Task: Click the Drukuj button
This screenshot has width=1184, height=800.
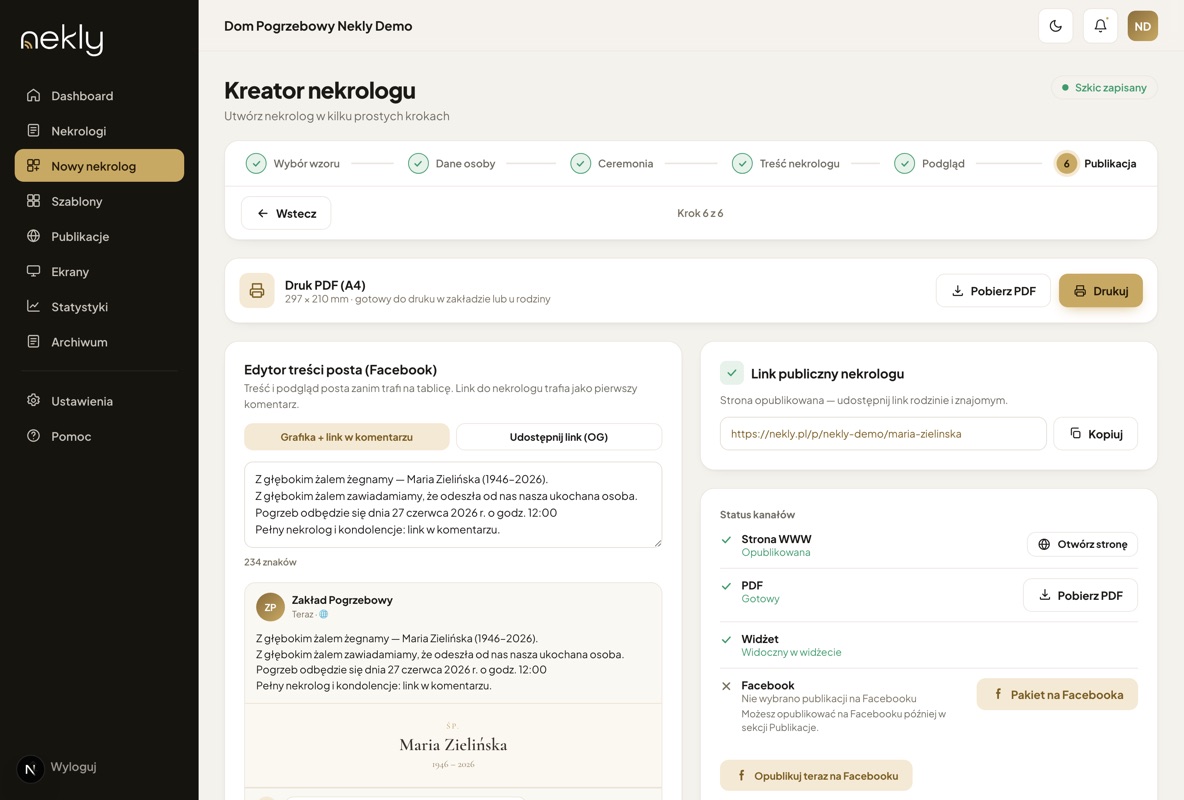Action: pyautogui.click(x=1100, y=291)
